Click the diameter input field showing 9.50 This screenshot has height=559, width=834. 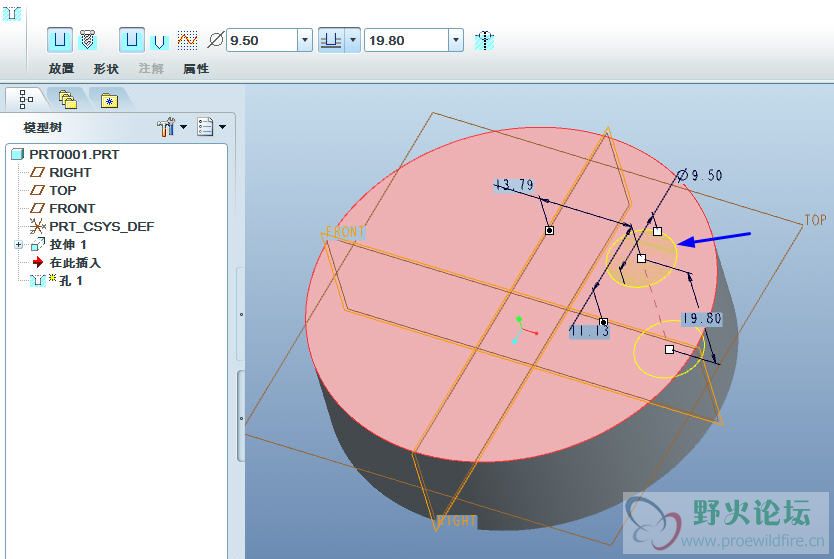(x=262, y=40)
